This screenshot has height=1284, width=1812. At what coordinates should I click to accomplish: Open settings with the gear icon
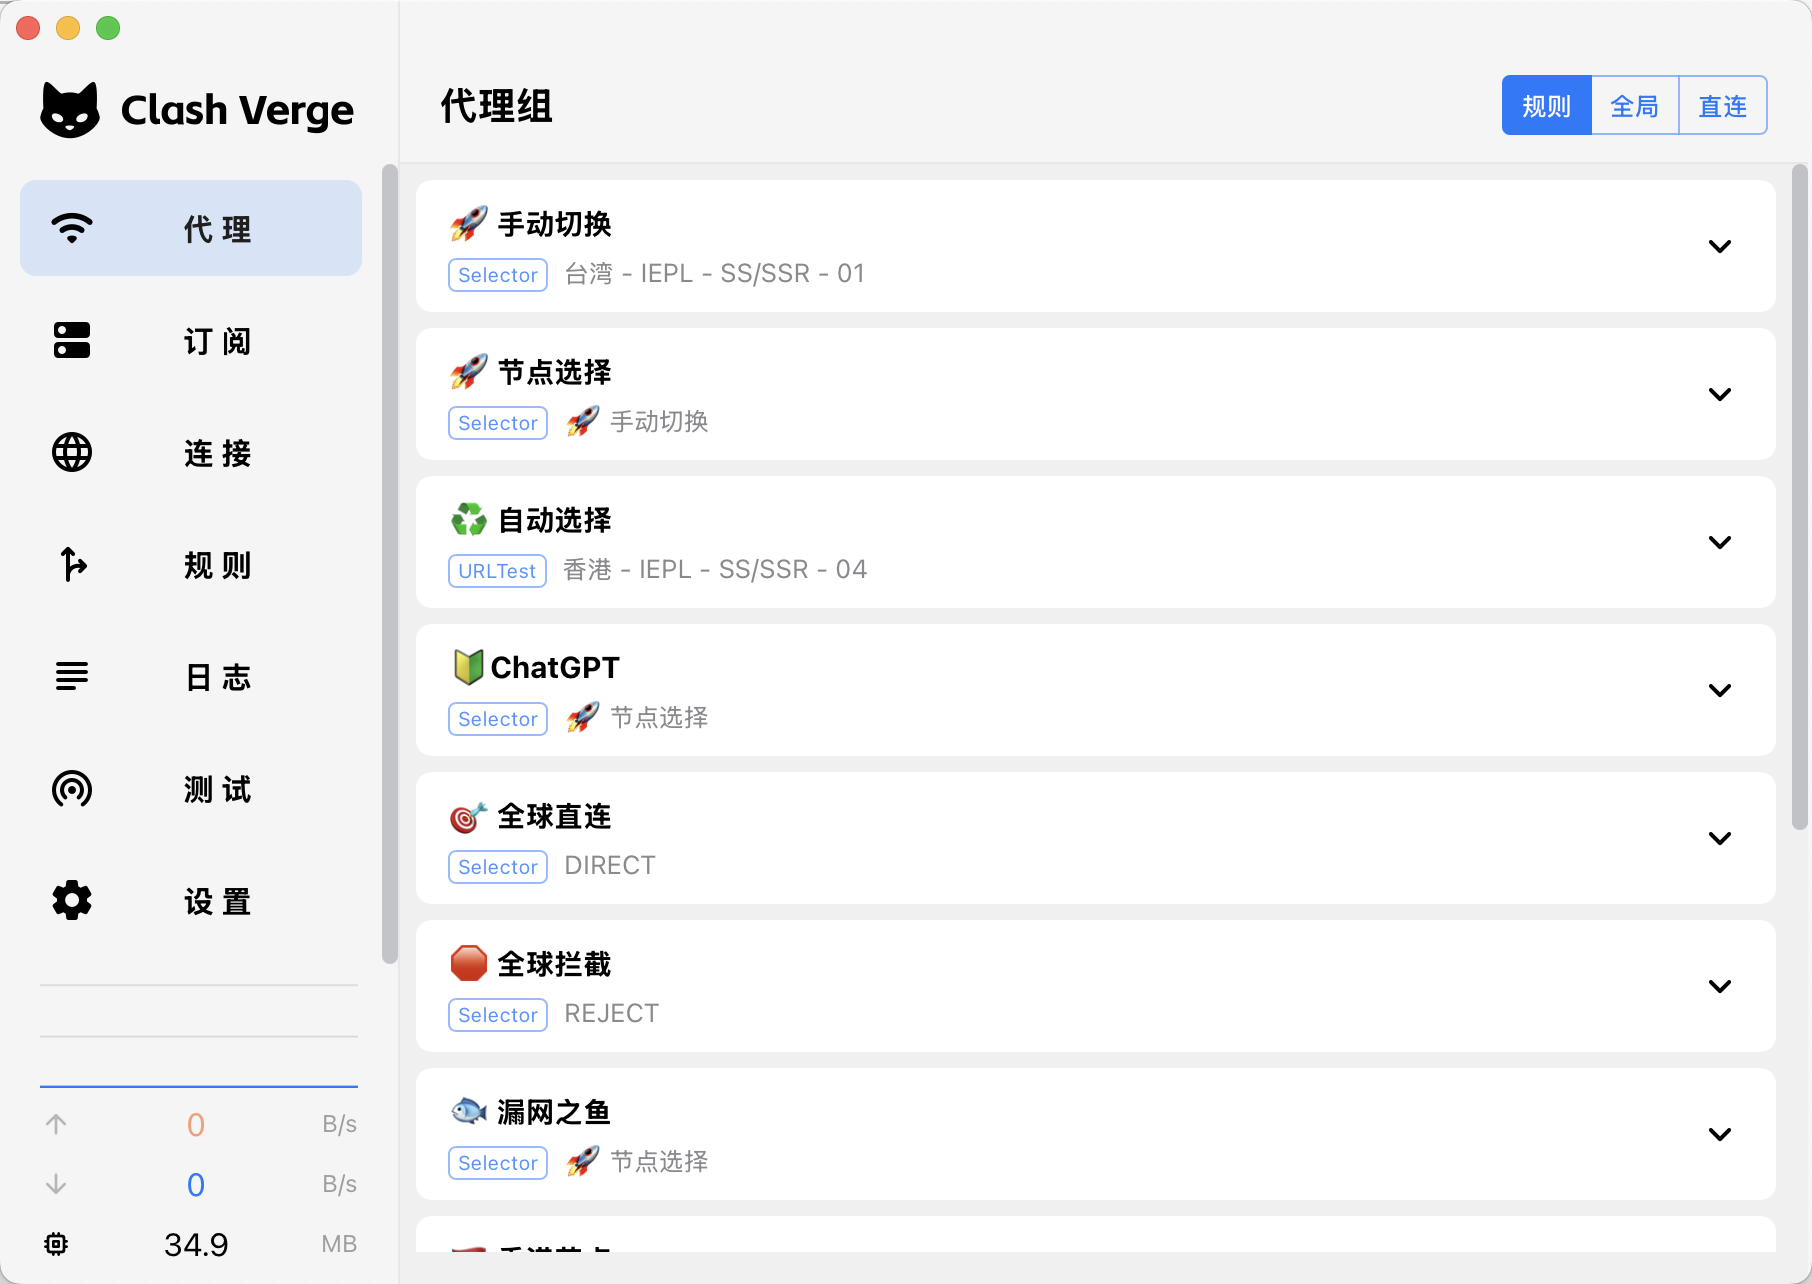(x=72, y=901)
